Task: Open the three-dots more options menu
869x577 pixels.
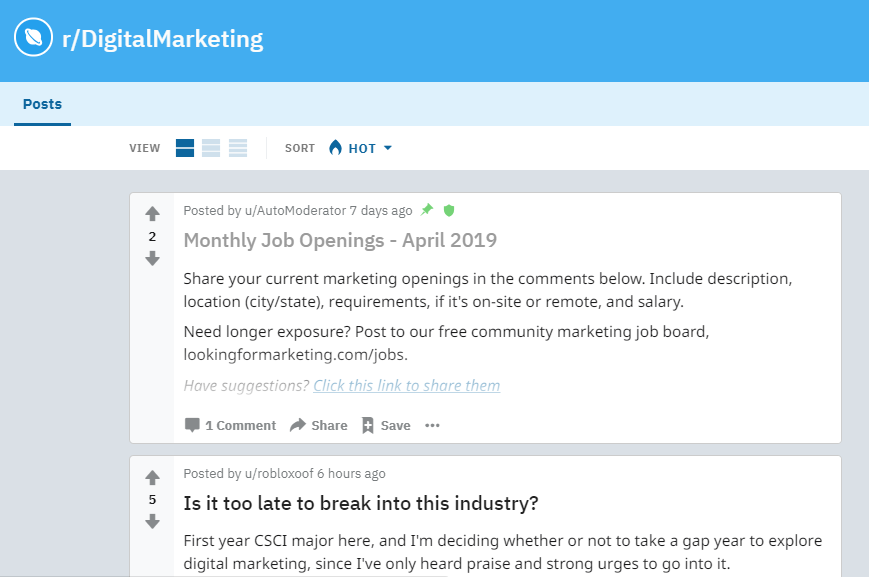Action: click(x=432, y=426)
